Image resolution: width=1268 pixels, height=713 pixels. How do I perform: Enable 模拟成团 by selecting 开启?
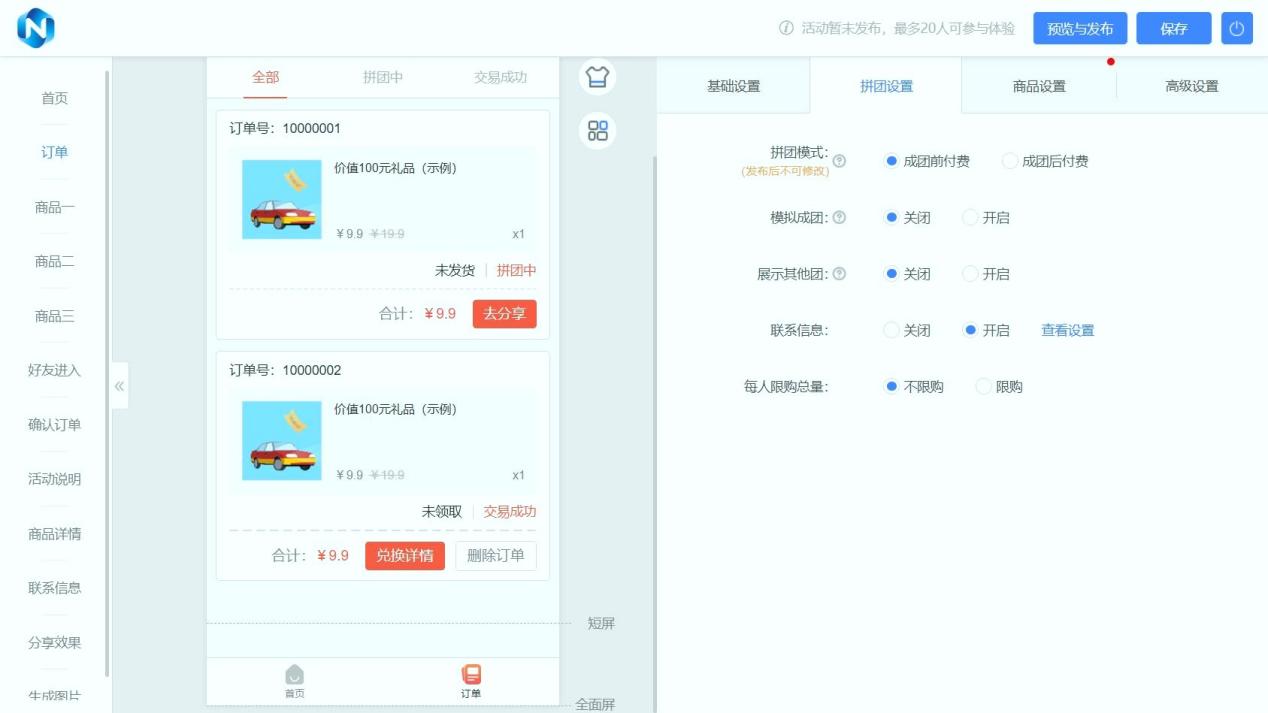point(970,218)
